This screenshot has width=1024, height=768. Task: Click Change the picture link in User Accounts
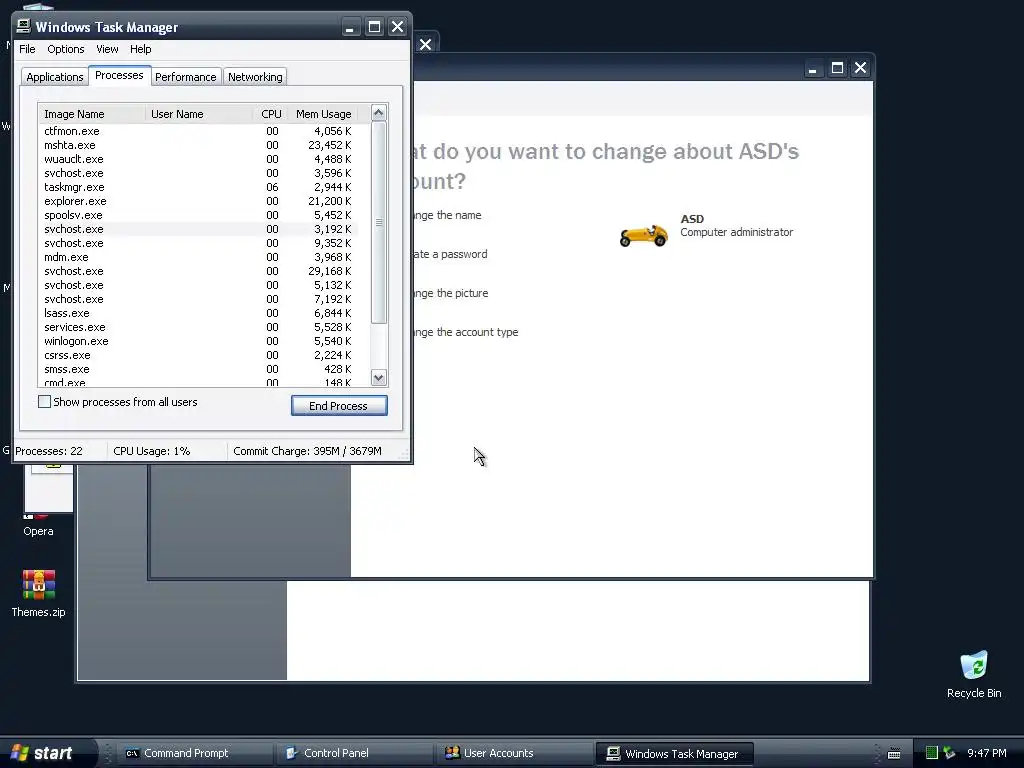[x=451, y=293]
